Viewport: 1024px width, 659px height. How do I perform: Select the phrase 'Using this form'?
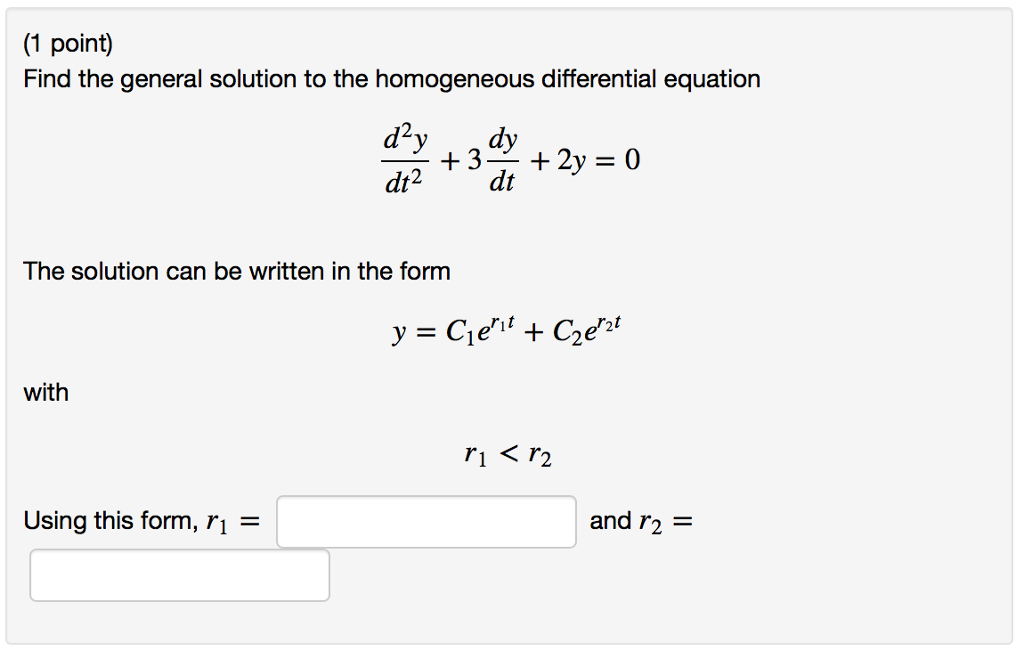click(110, 520)
